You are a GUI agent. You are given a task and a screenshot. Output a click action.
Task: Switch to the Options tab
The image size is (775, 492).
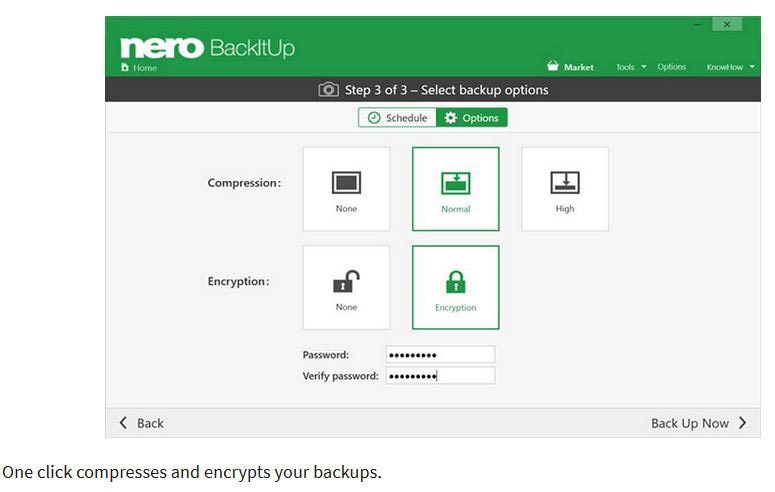pyautogui.click(x=472, y=118)
